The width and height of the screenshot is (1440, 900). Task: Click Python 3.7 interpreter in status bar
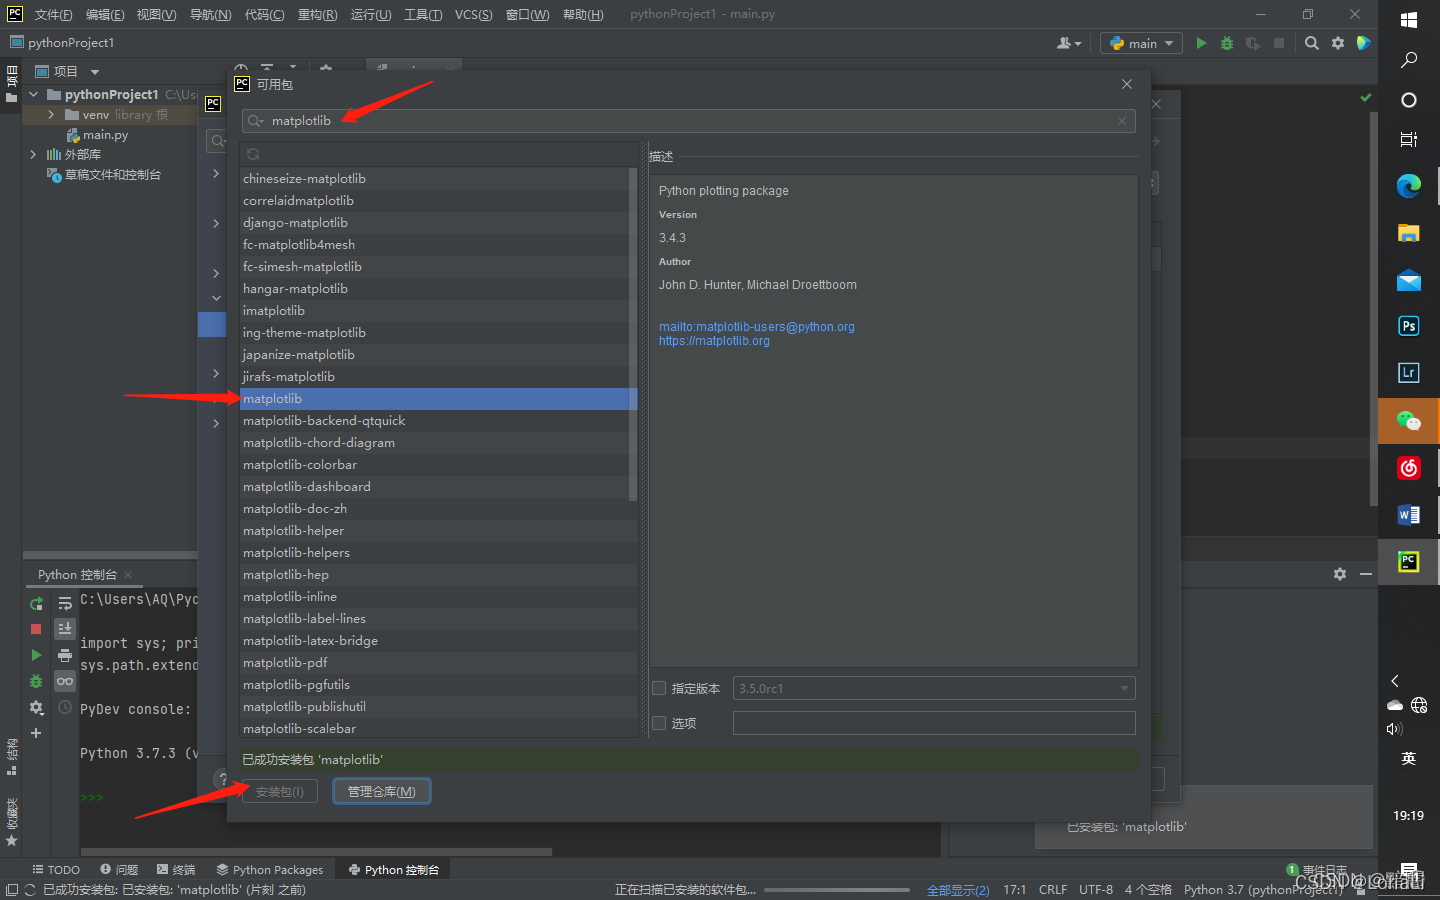point(1263,890)
